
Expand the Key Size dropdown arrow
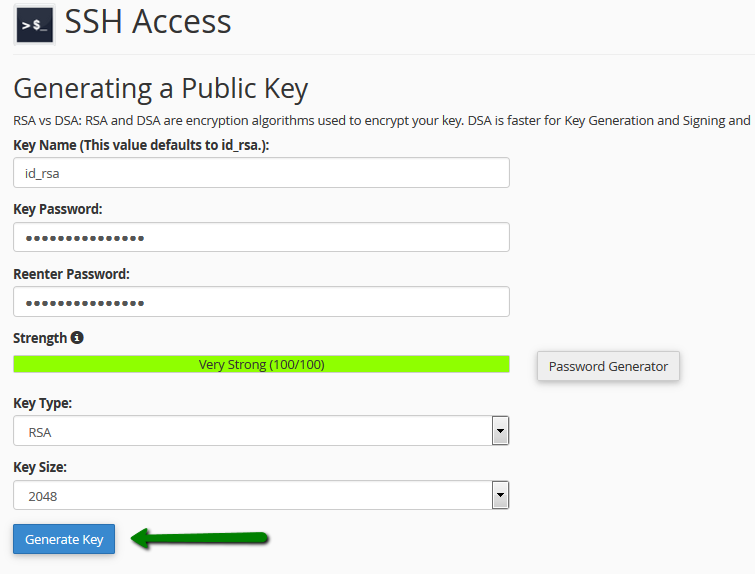(500, 495)
